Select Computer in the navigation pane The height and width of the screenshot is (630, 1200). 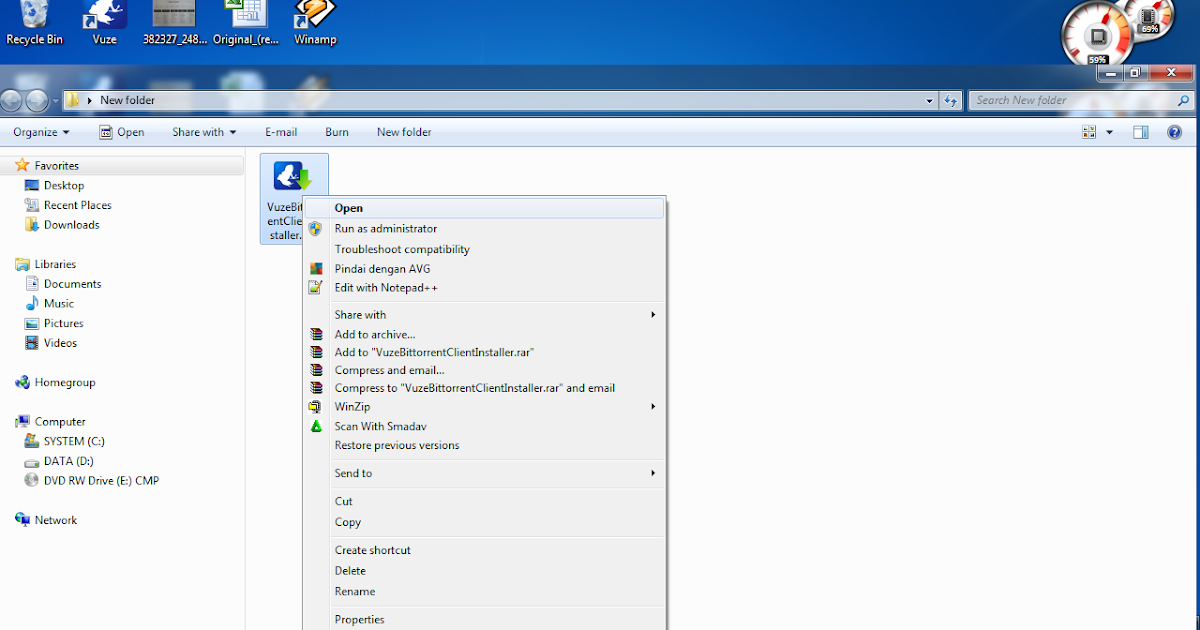click(x=60, y=421)
